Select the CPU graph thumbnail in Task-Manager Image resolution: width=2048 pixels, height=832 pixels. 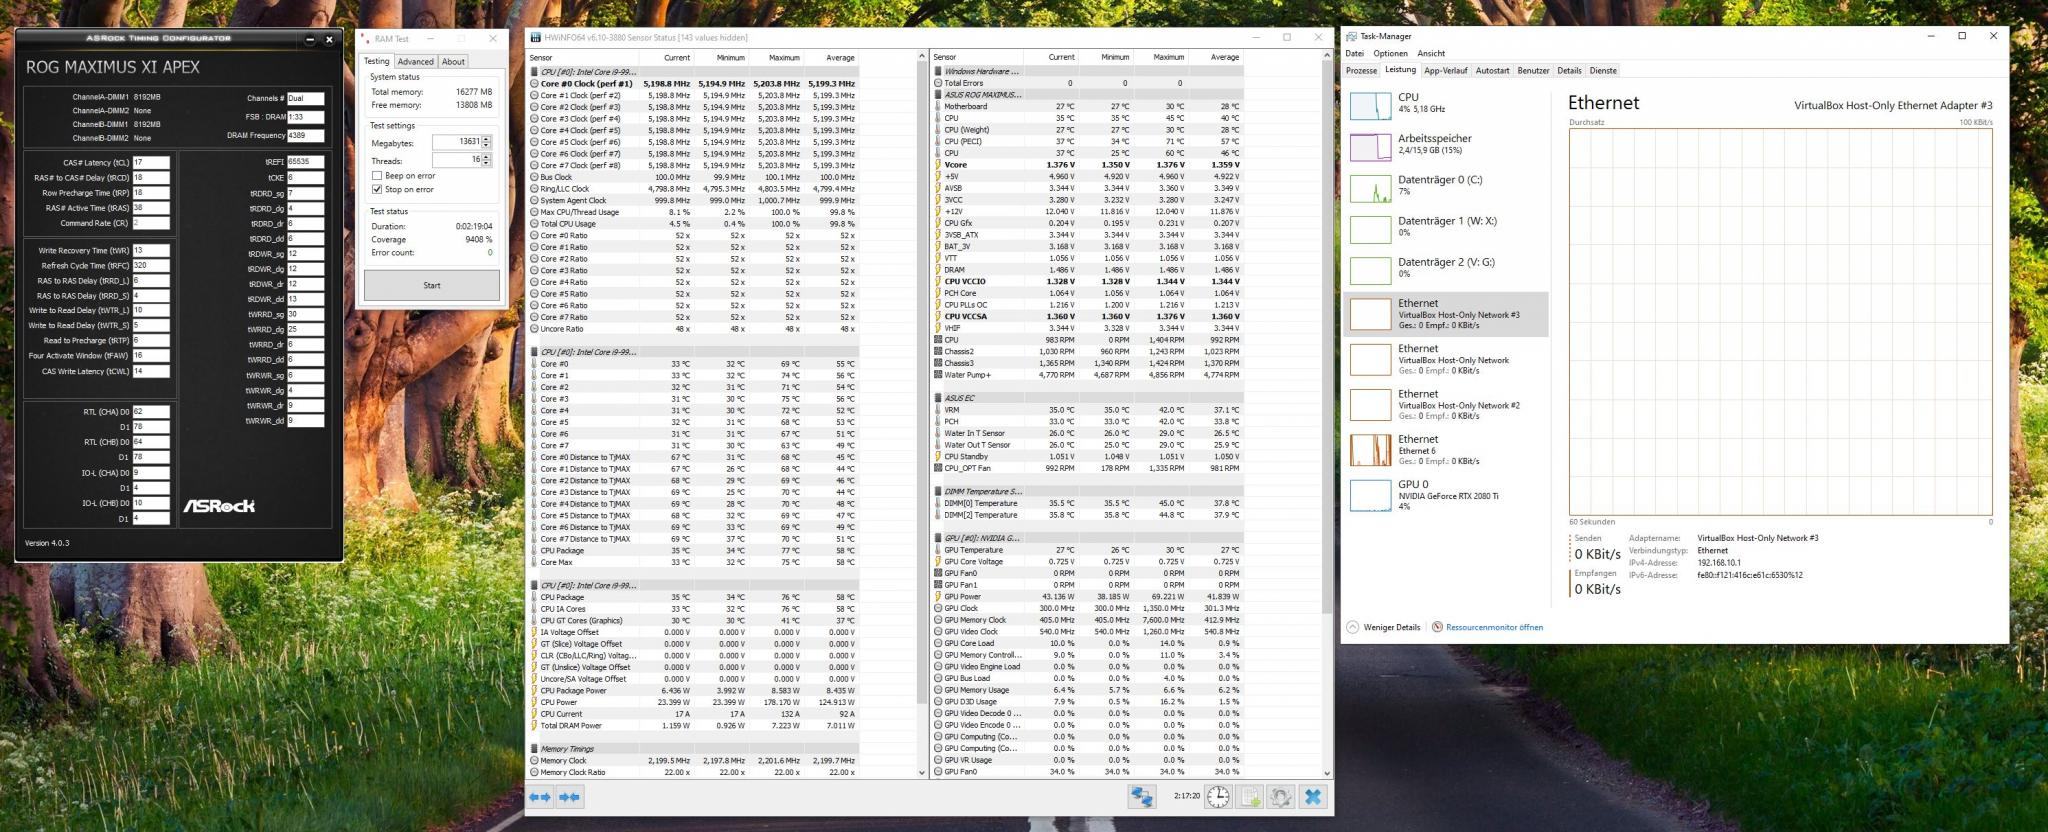pos(1370,106)
